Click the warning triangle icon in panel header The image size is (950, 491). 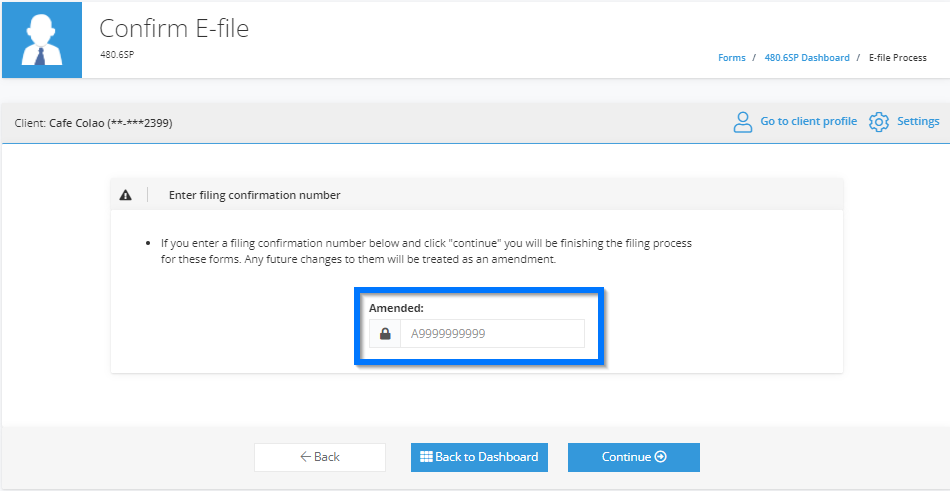point(125,195)
